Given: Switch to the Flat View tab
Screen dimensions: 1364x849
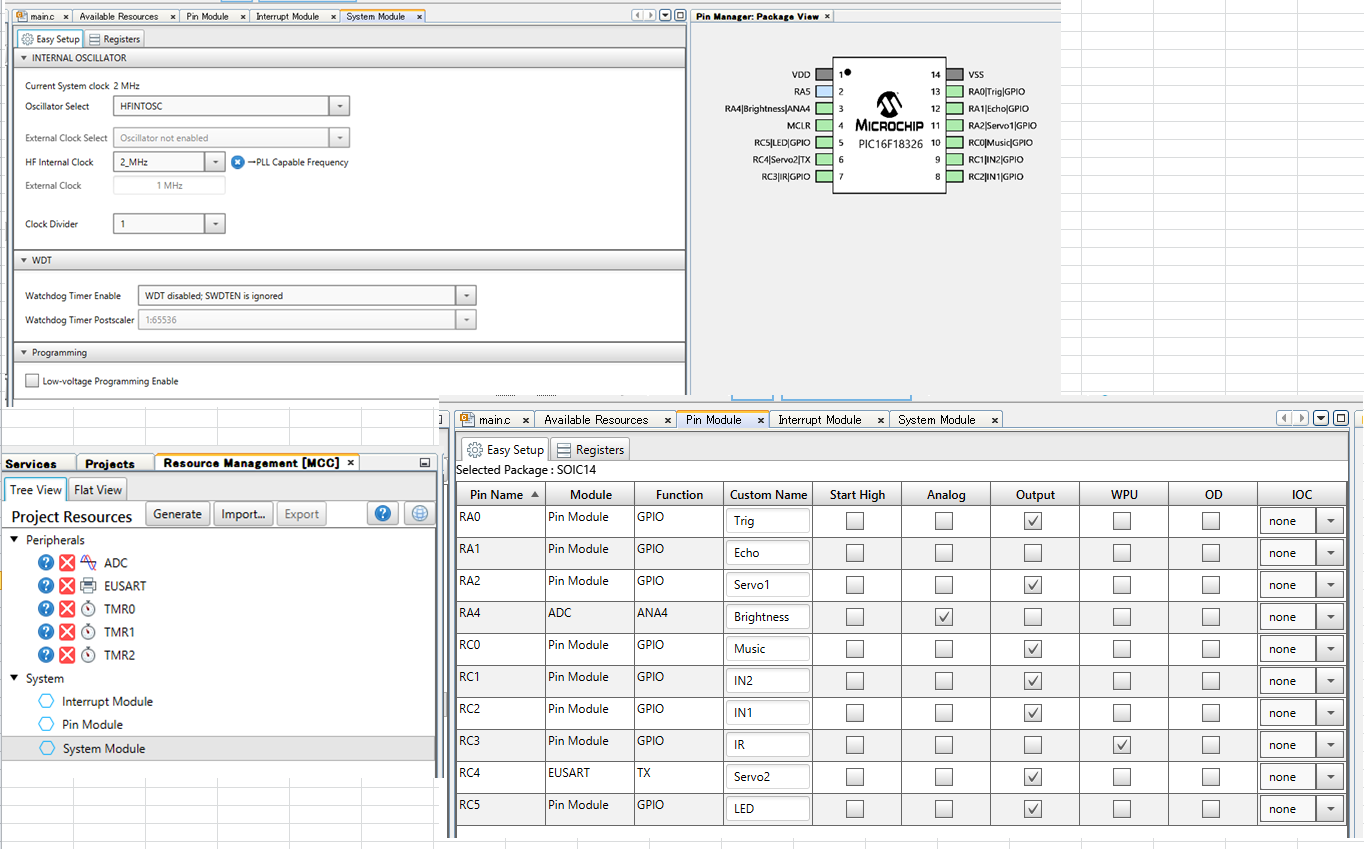Looking at the screenshot, I should (98, 490).
